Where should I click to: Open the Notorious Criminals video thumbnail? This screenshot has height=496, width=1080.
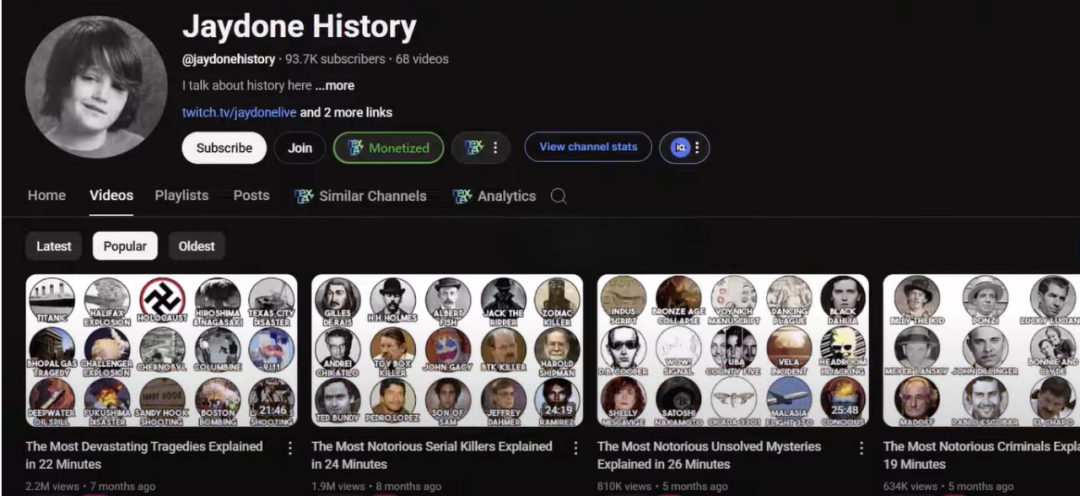coord(982,351)
